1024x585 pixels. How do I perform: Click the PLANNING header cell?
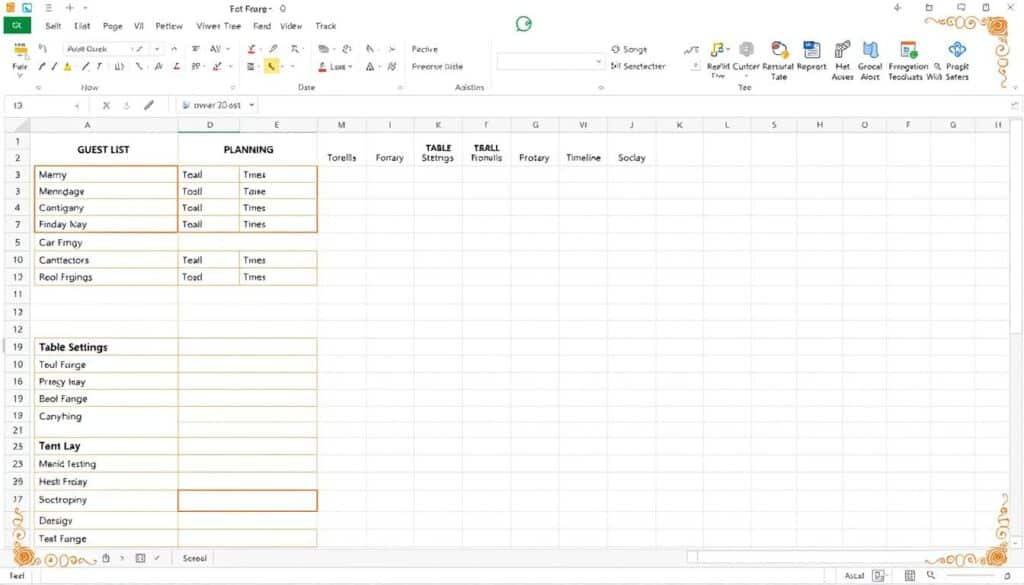click(x=248, y=150)
